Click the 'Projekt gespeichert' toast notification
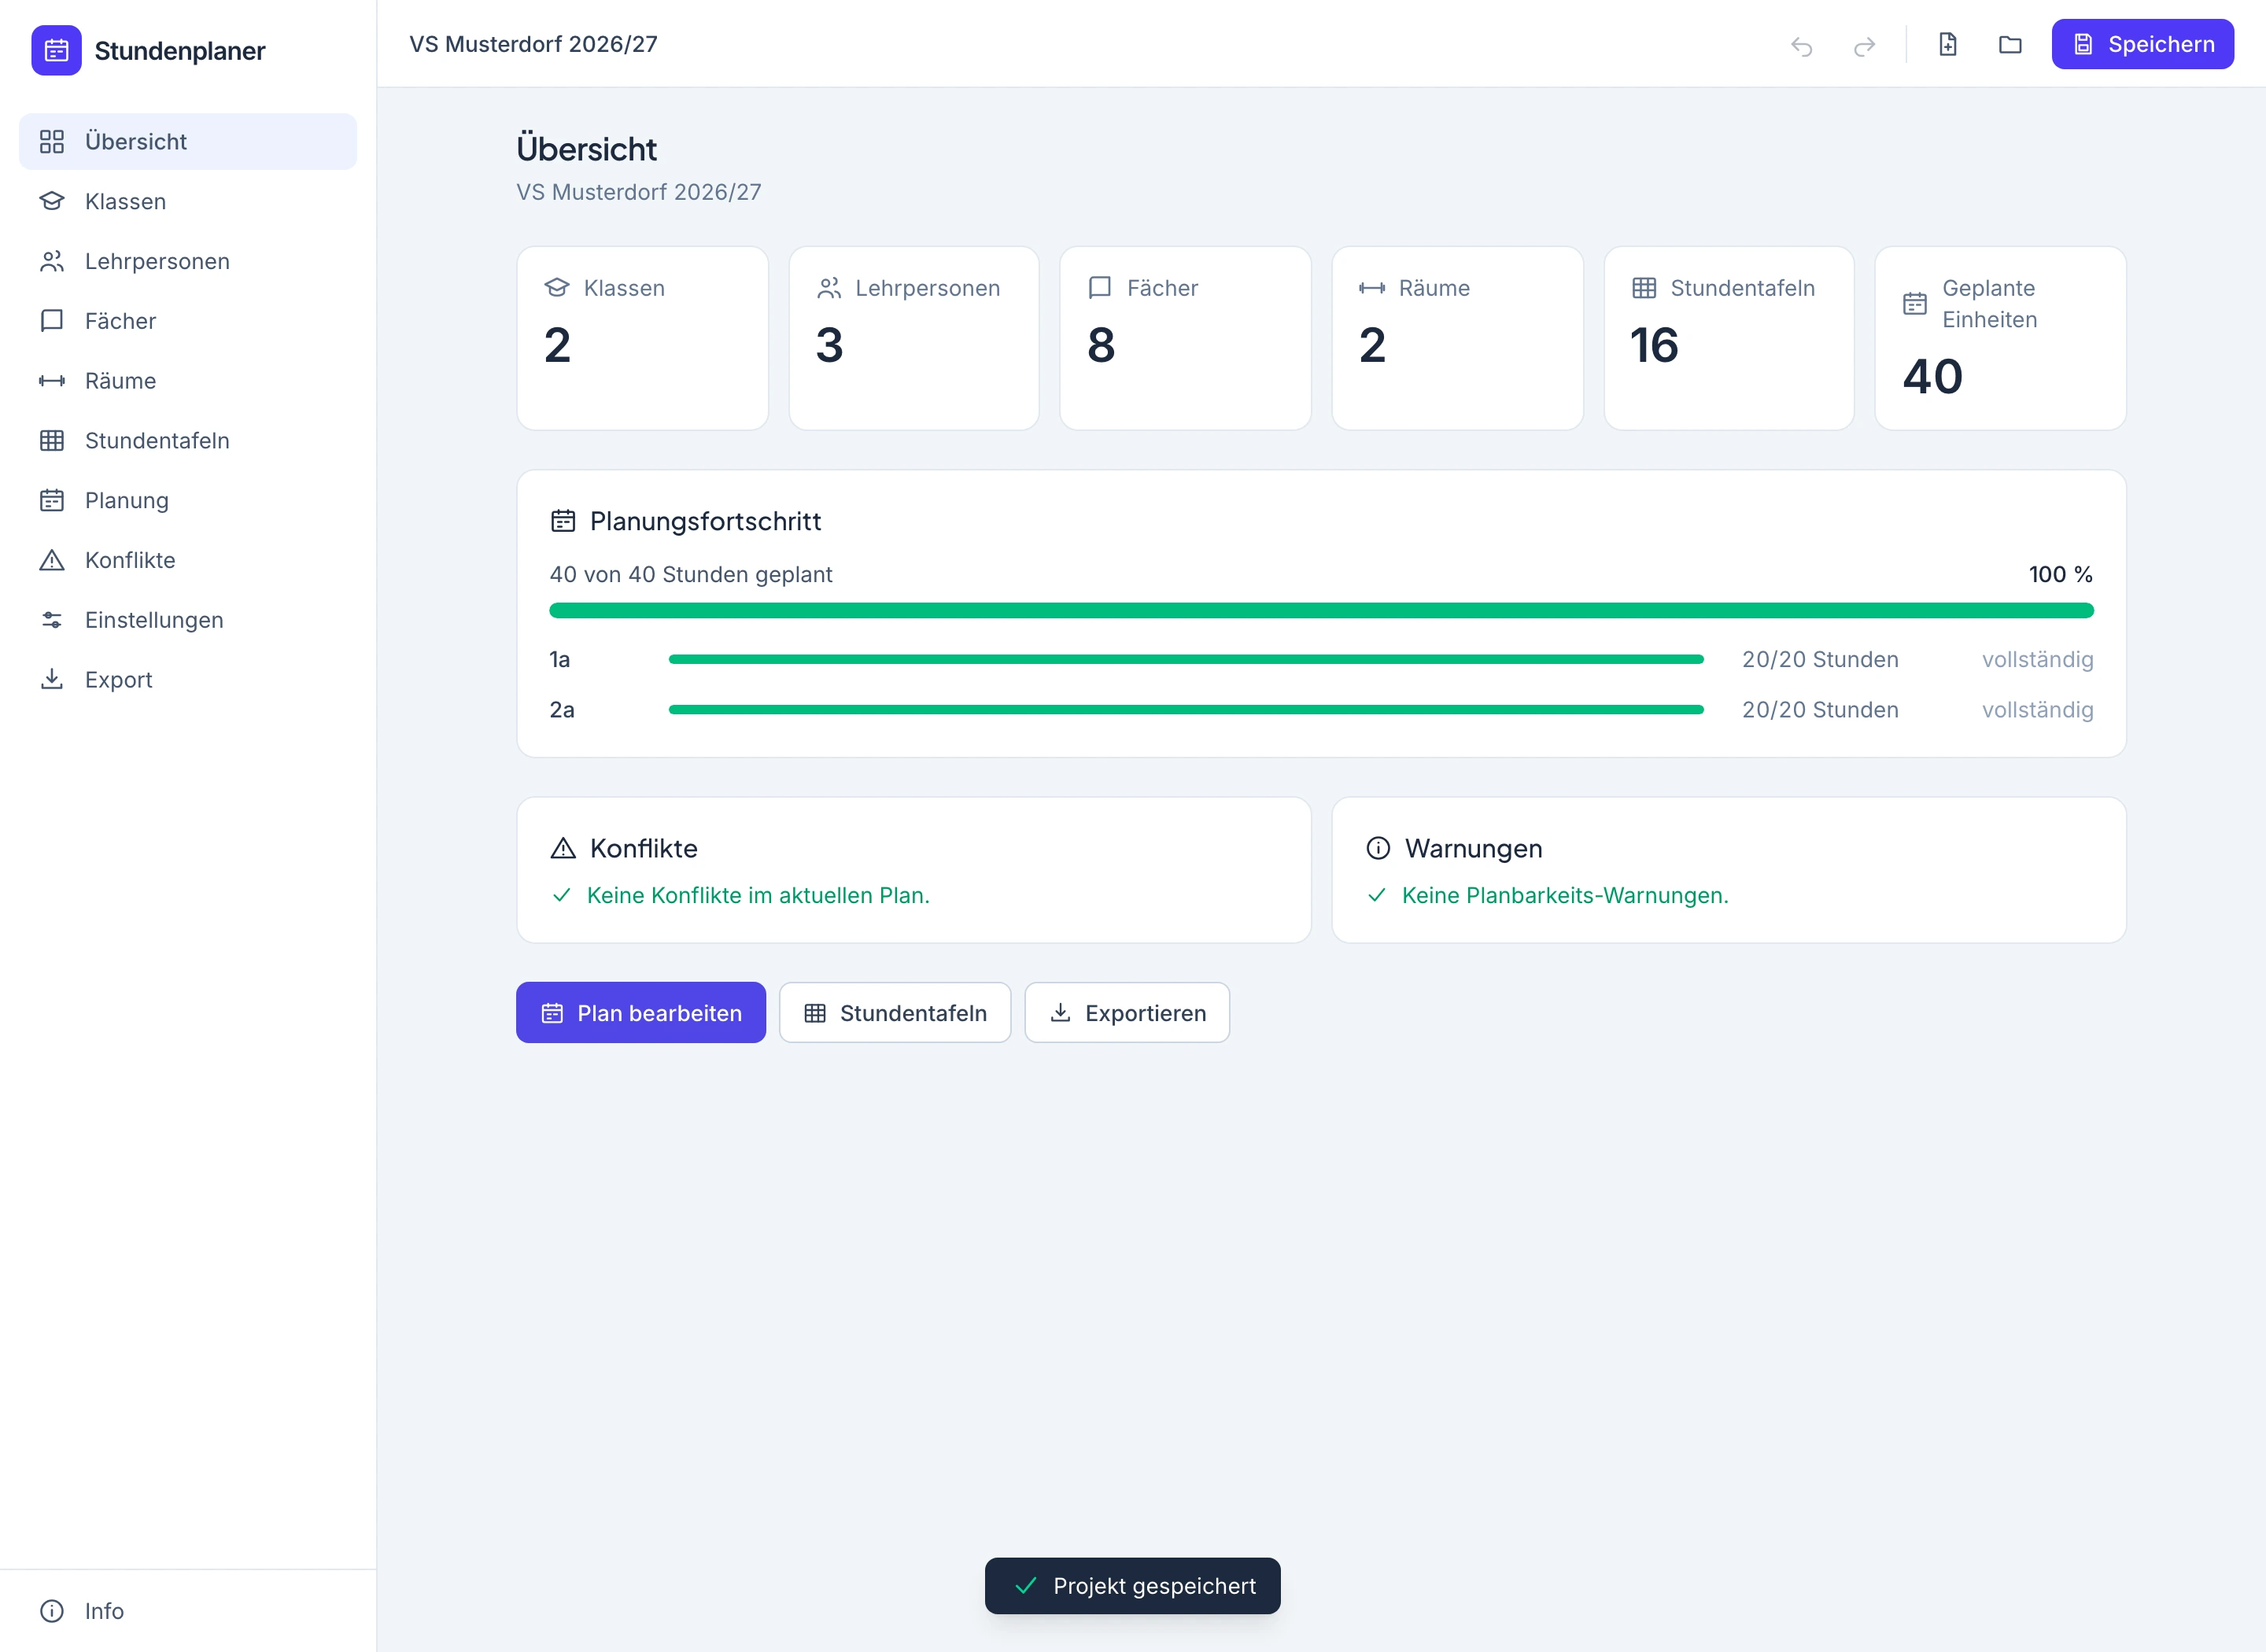This screenshot has height=1652, width=2266. click(x=1132, y=1586)
